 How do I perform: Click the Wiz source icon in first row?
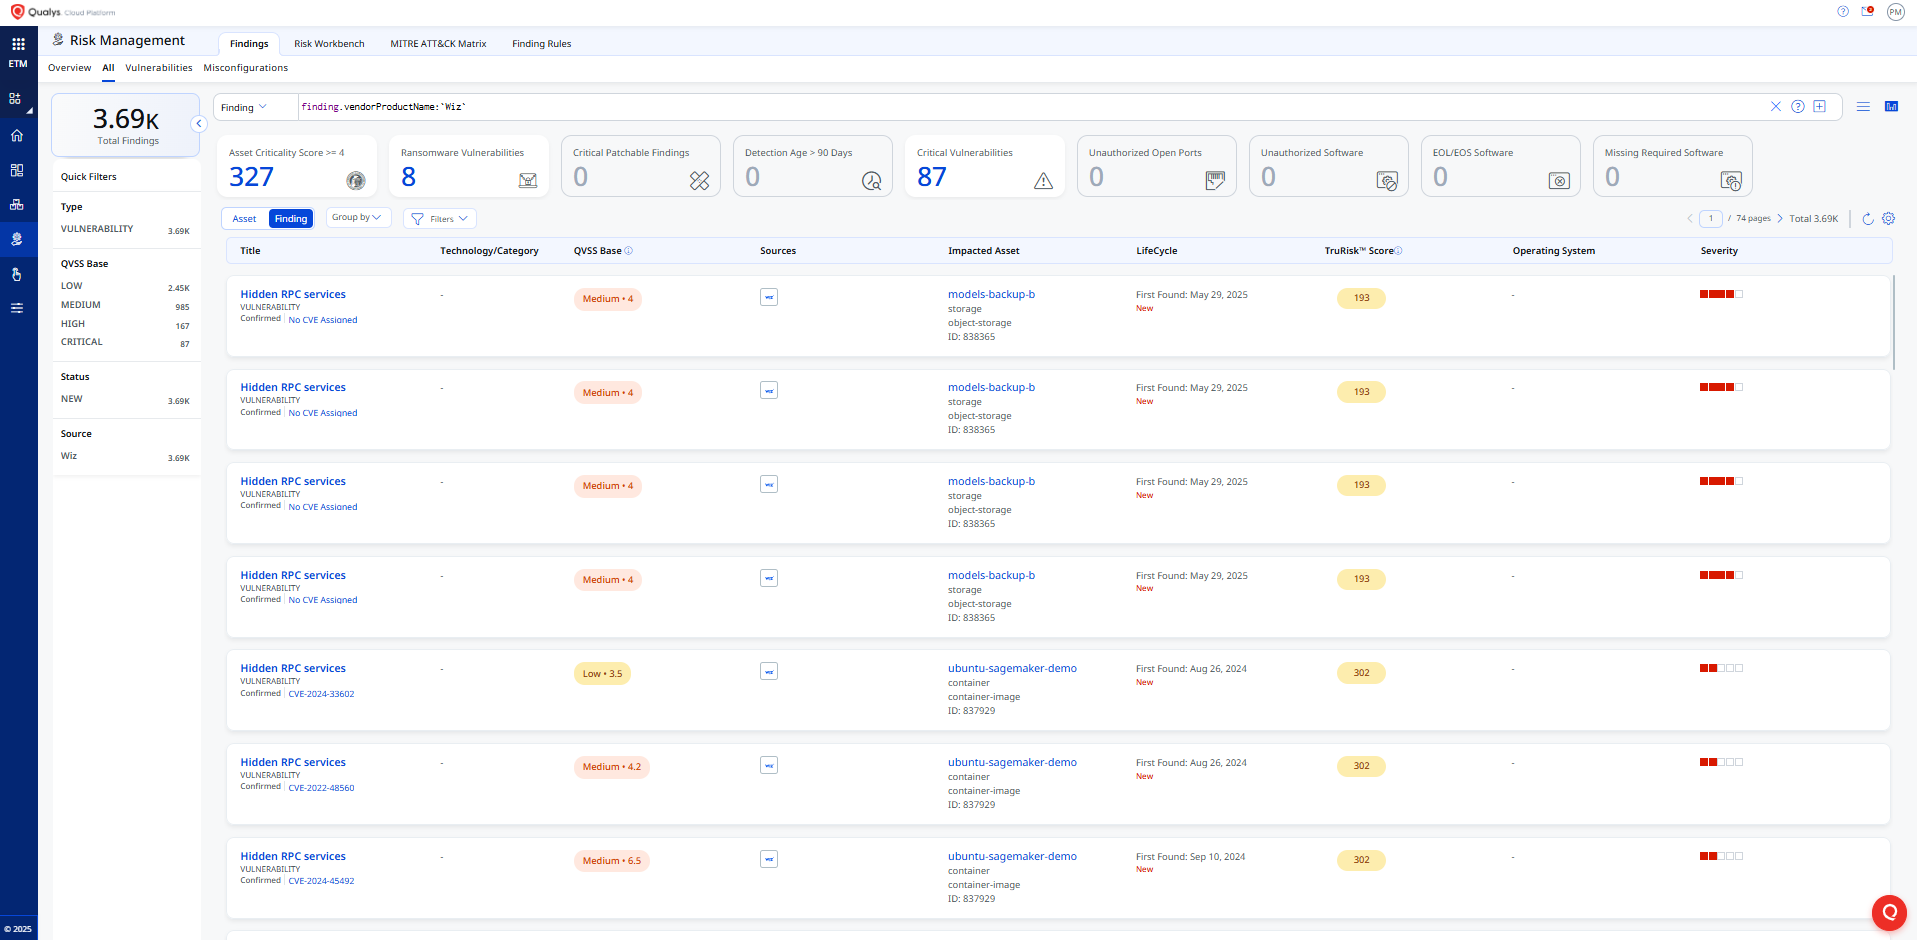[x=769, y=298]
